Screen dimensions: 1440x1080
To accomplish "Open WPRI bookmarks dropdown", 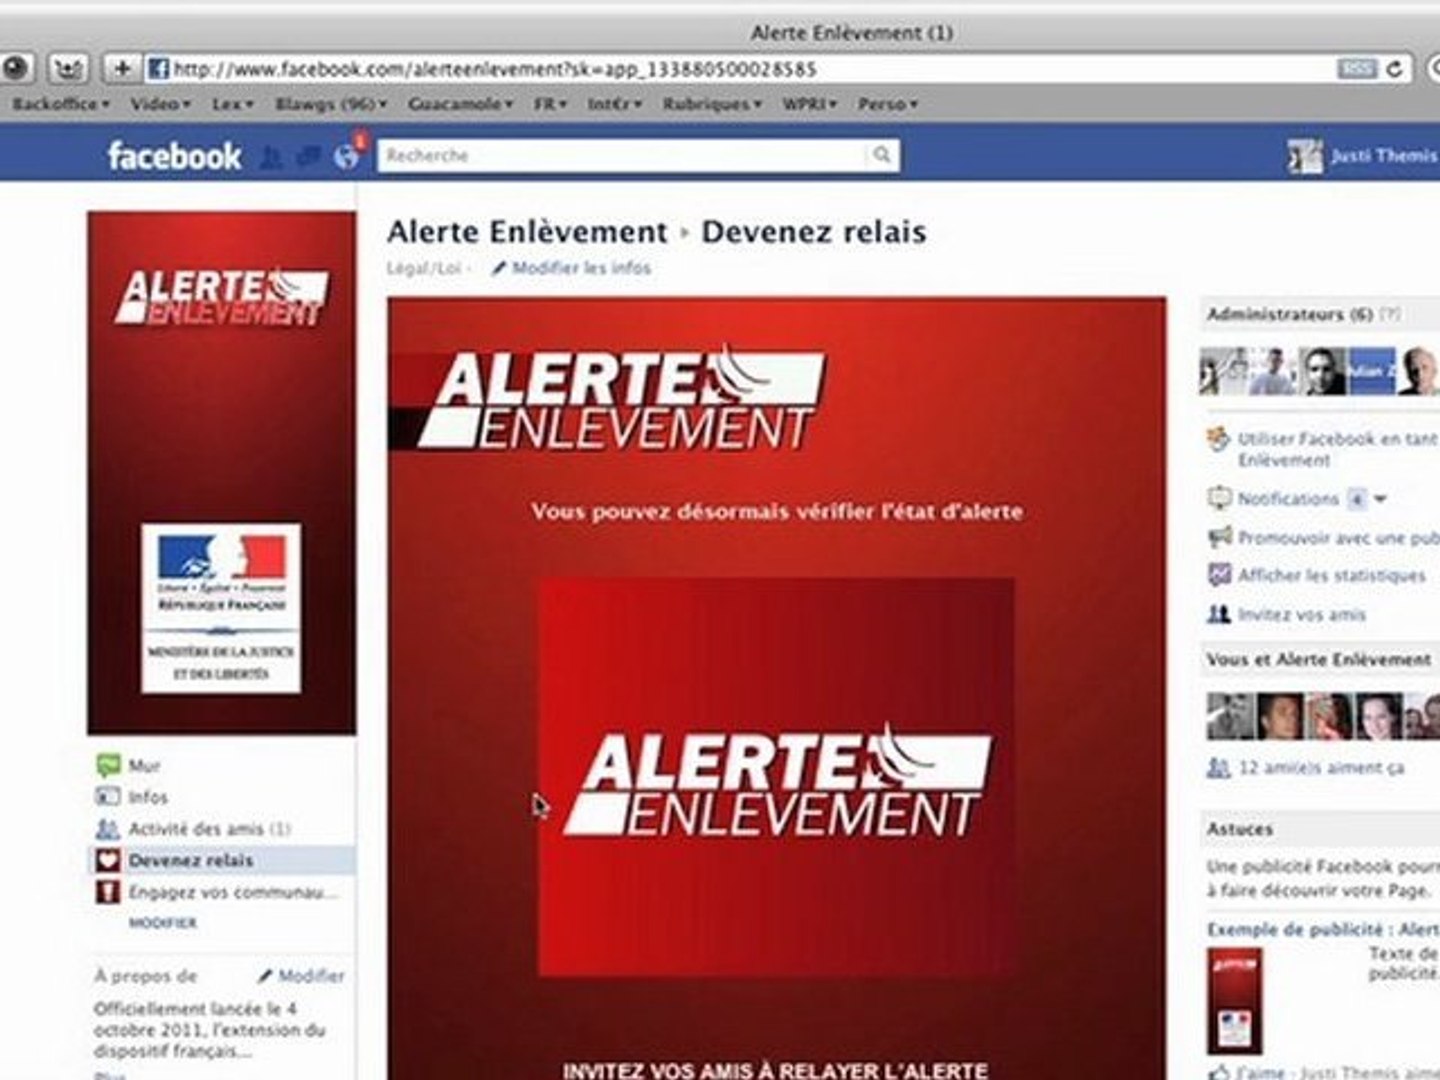I will pos(810,104).
